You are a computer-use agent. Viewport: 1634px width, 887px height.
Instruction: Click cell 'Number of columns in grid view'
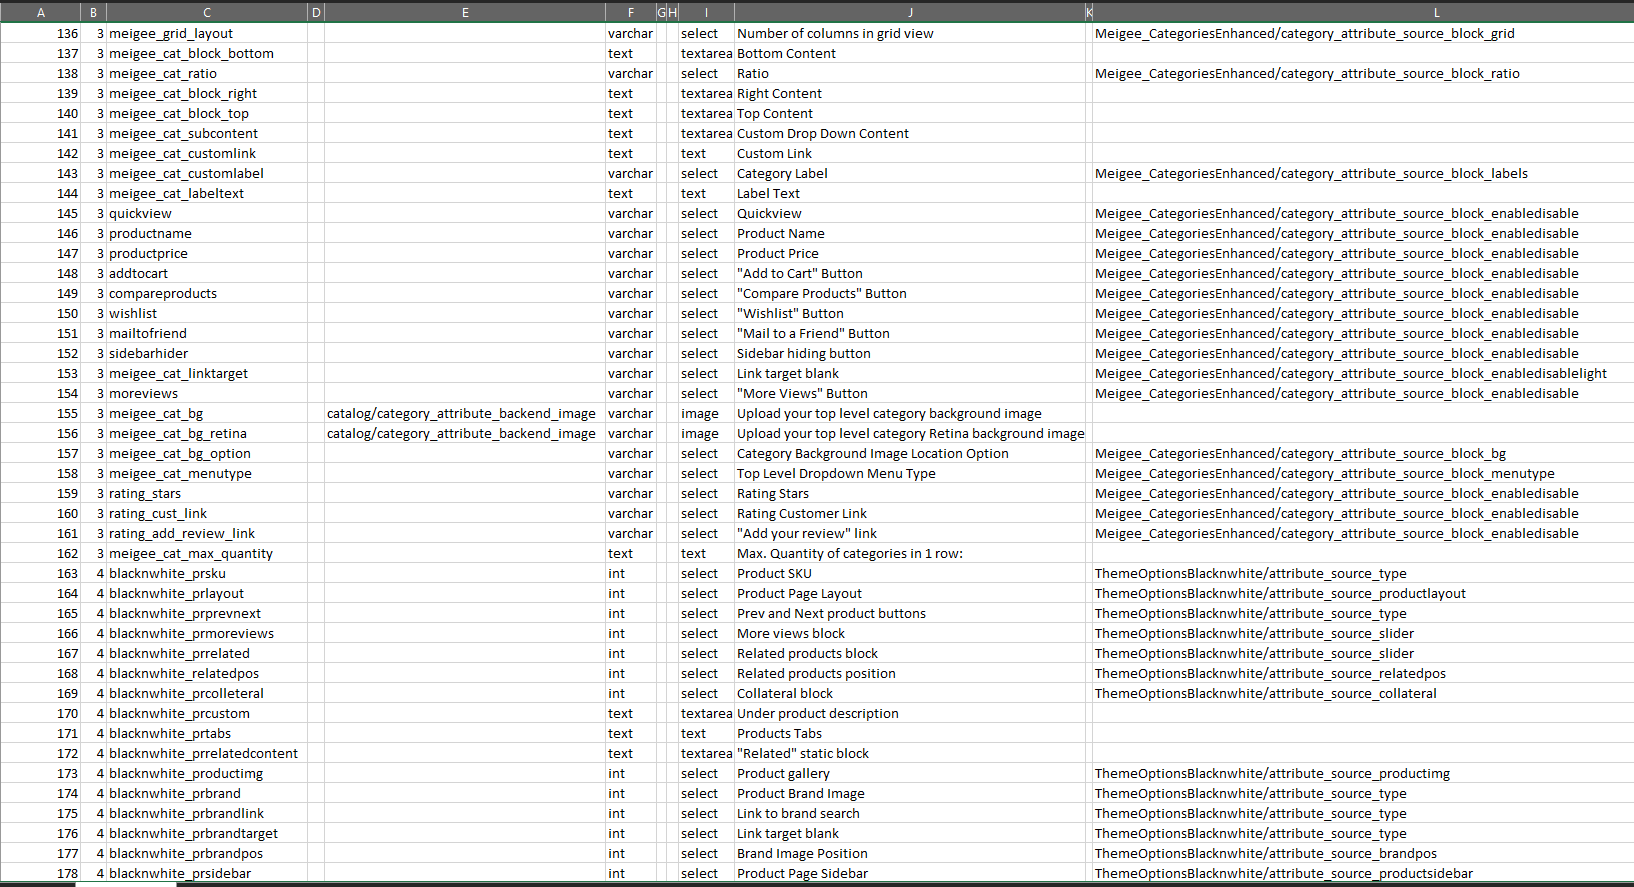coord(910,33)
